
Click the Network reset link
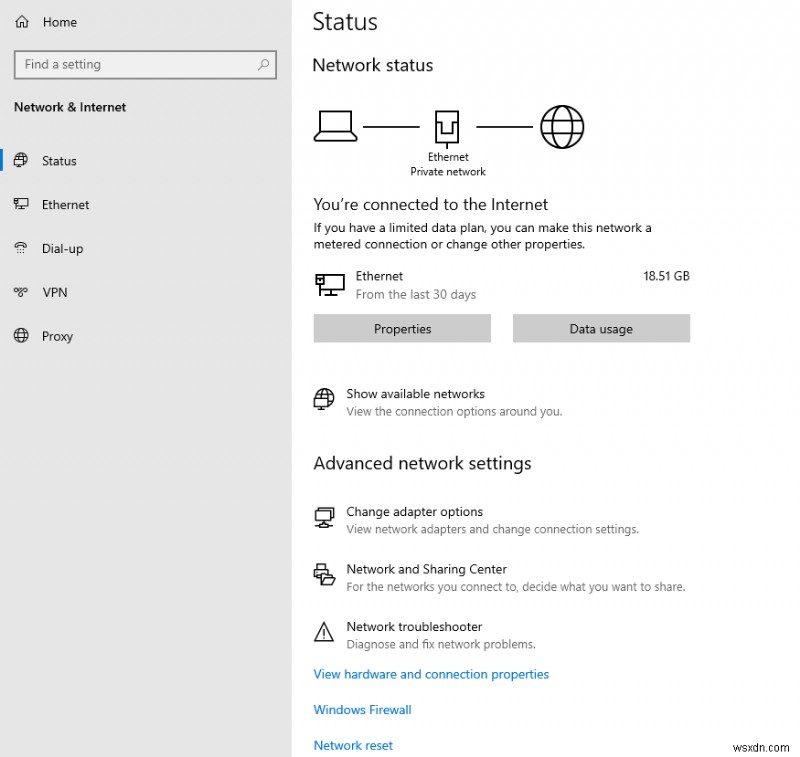click(353, 746)
